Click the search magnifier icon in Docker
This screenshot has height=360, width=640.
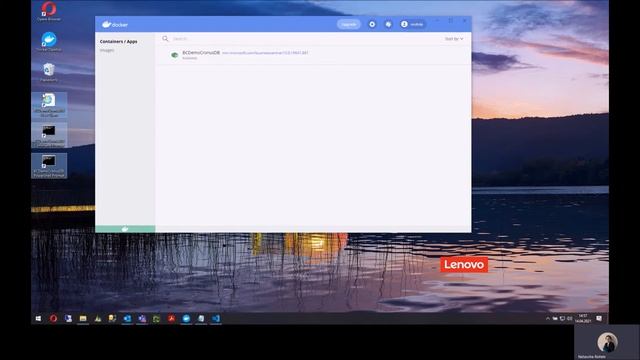coord(165,39)
